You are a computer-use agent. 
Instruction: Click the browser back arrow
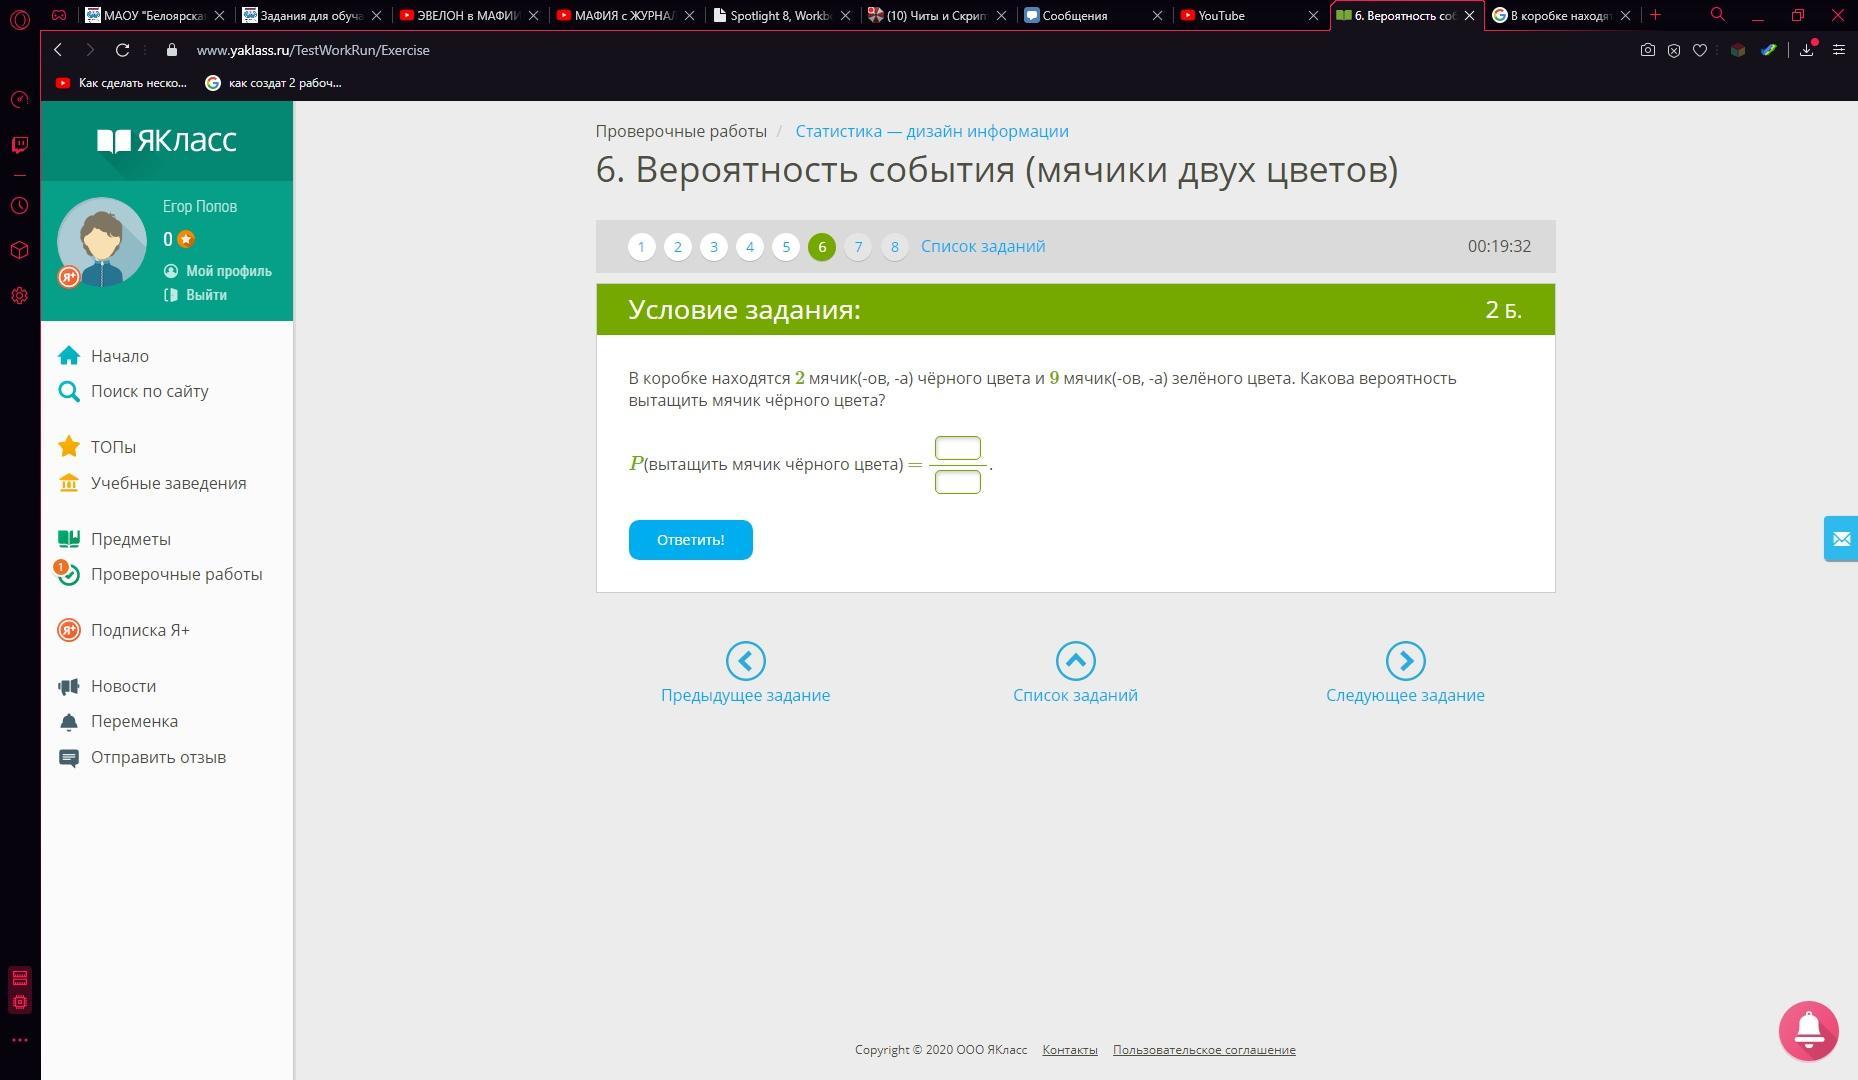[58, 50]
